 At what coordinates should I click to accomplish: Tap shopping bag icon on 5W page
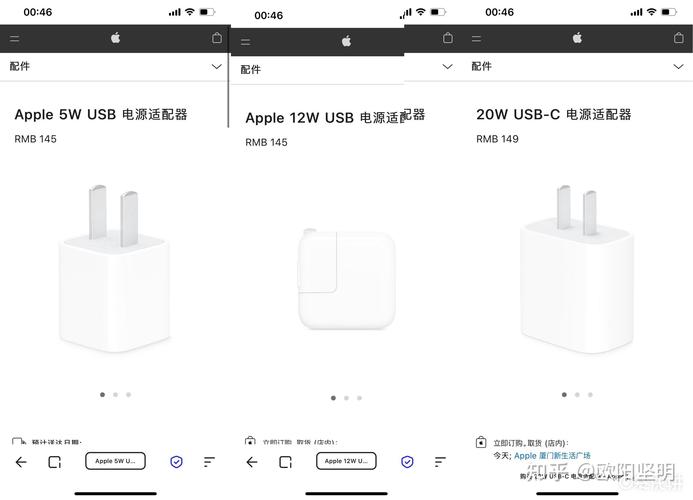(x=217, y=38)
